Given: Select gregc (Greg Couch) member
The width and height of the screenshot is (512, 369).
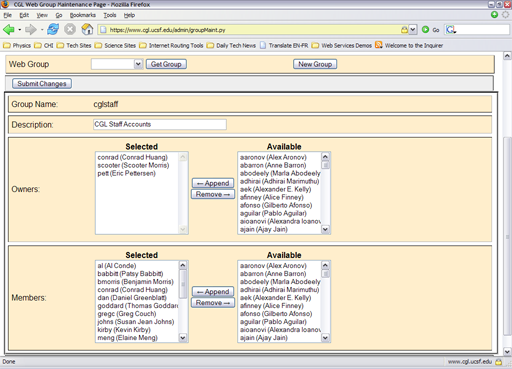Looking at the screenshot, I should coord(127,314).
